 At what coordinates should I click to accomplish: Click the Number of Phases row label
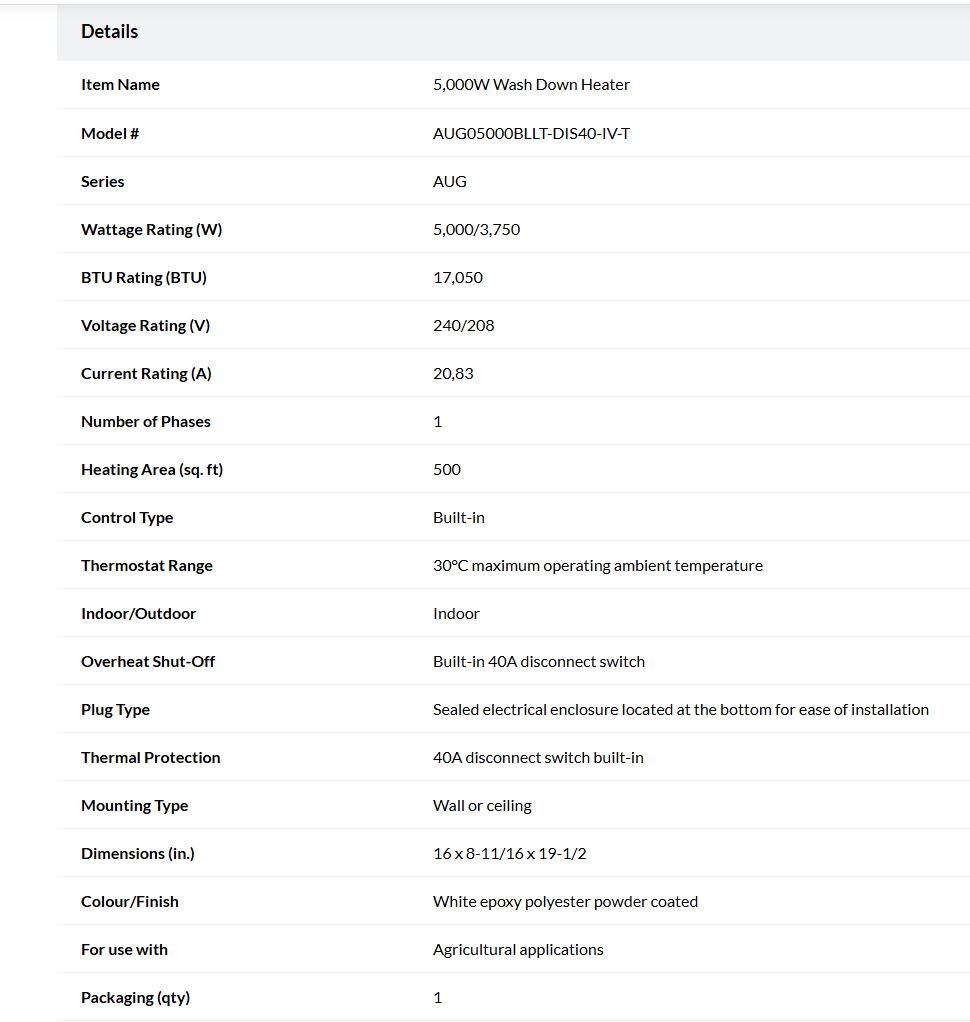click(x=145, y=422)
